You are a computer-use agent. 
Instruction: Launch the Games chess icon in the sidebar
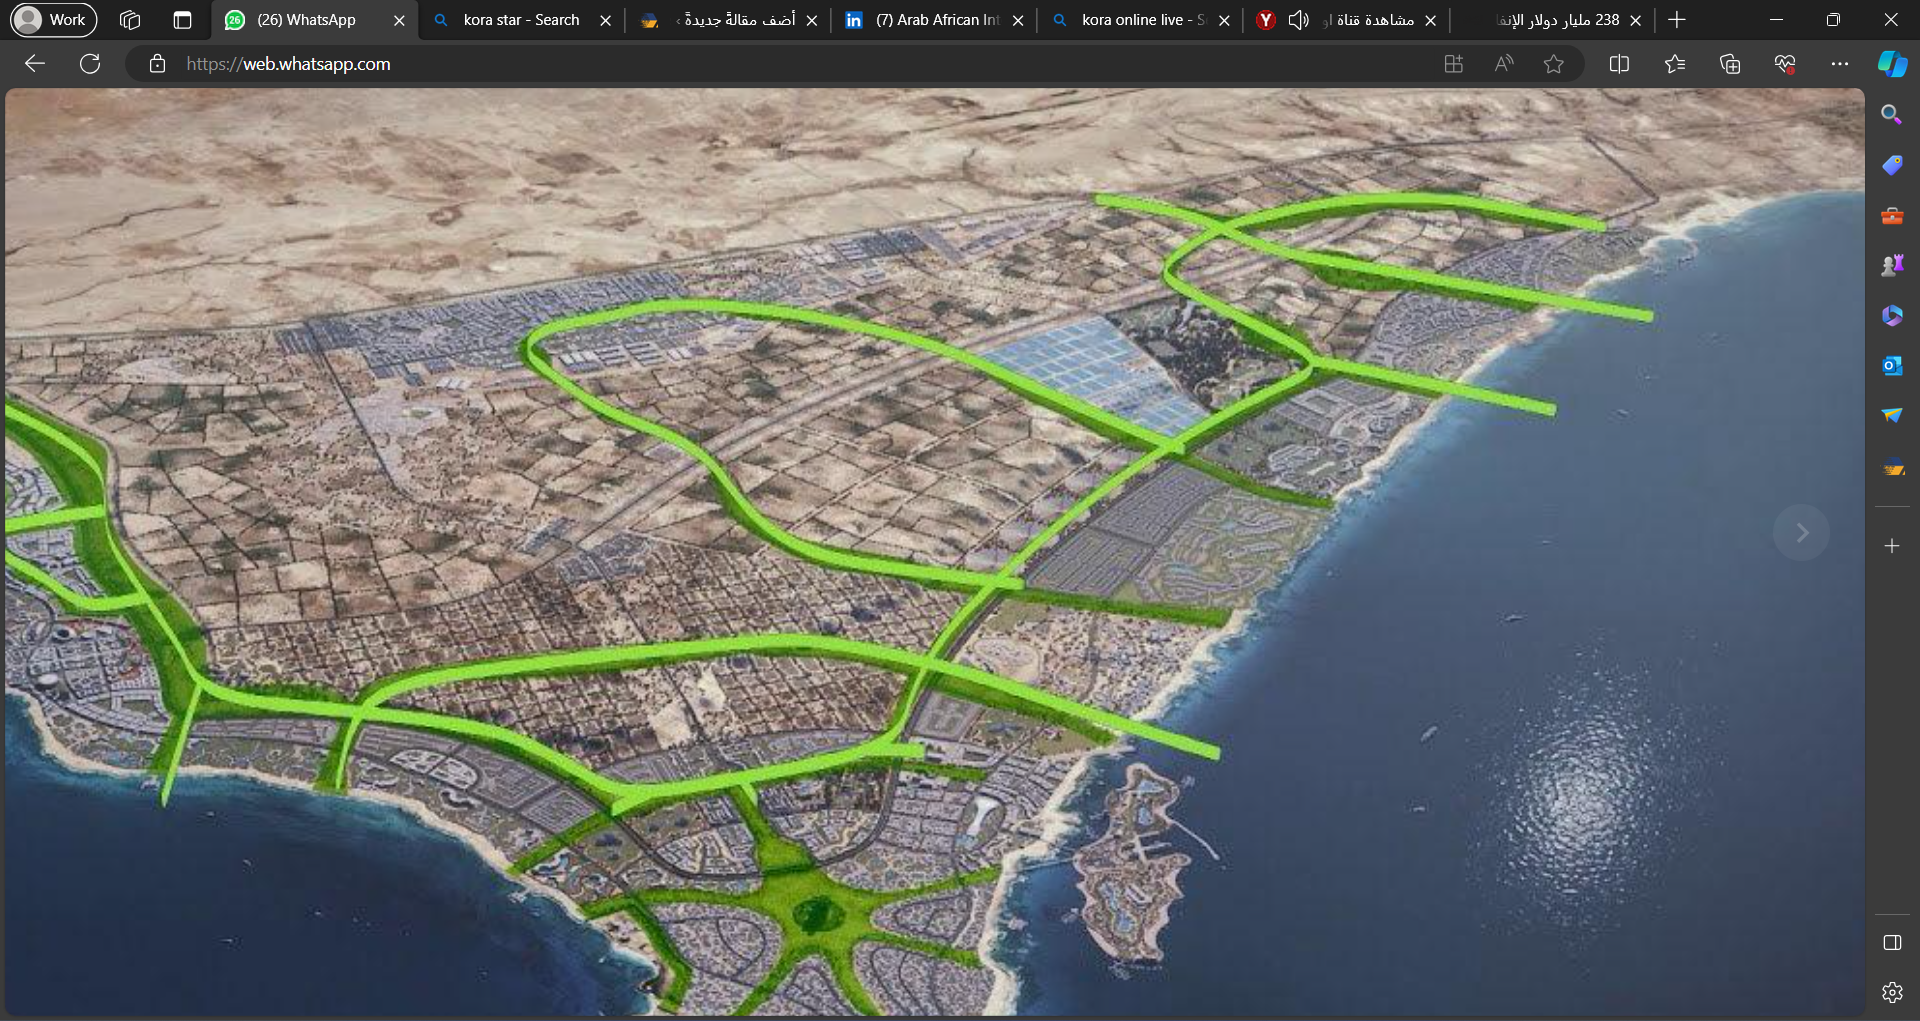(1891, 266)
